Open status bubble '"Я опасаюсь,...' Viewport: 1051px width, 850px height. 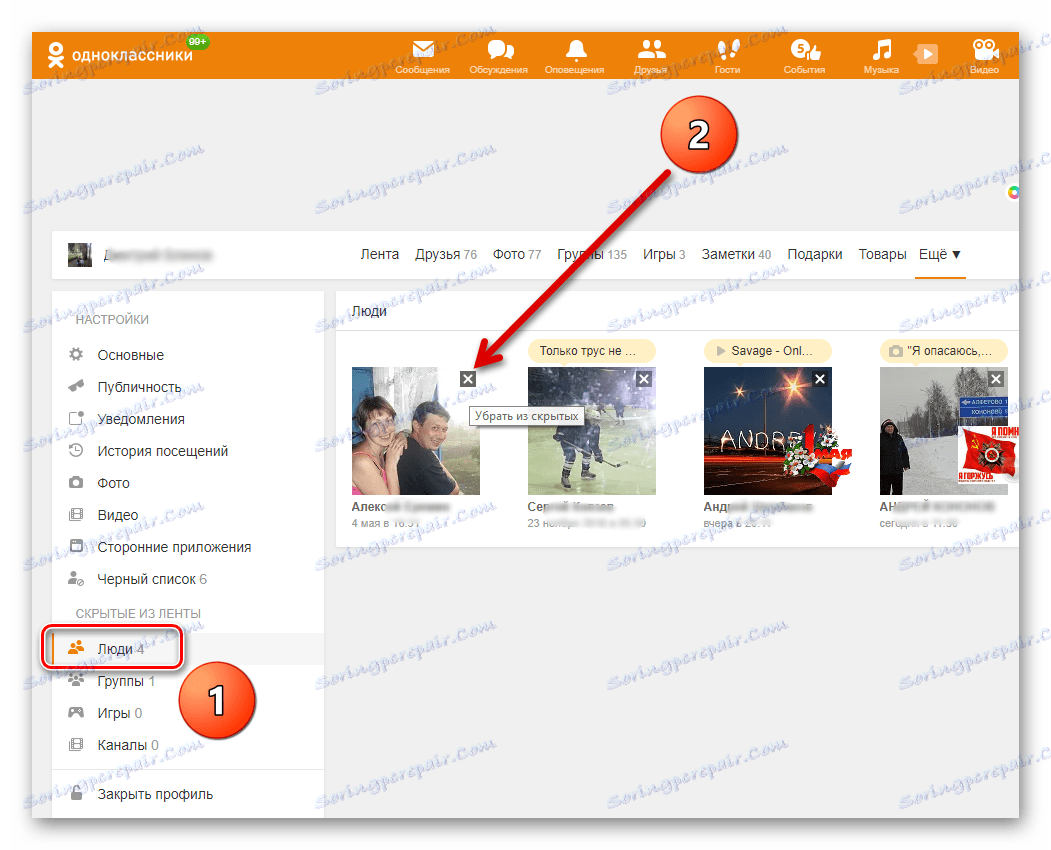coord(944,351)
